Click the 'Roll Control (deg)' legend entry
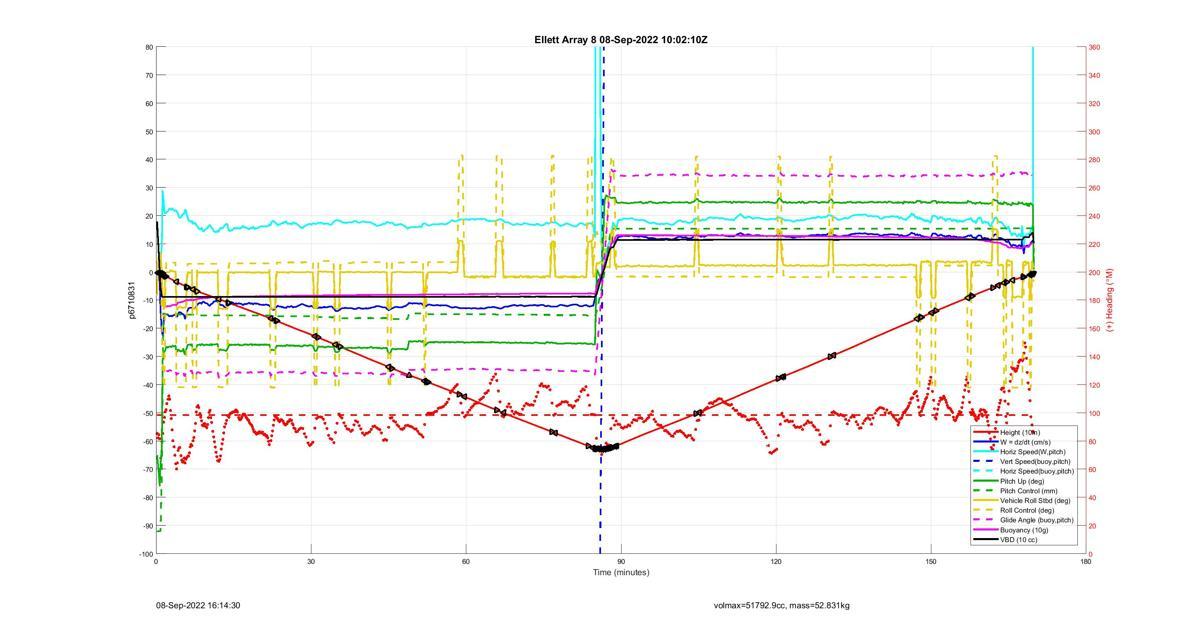 tap(1028, 510)
